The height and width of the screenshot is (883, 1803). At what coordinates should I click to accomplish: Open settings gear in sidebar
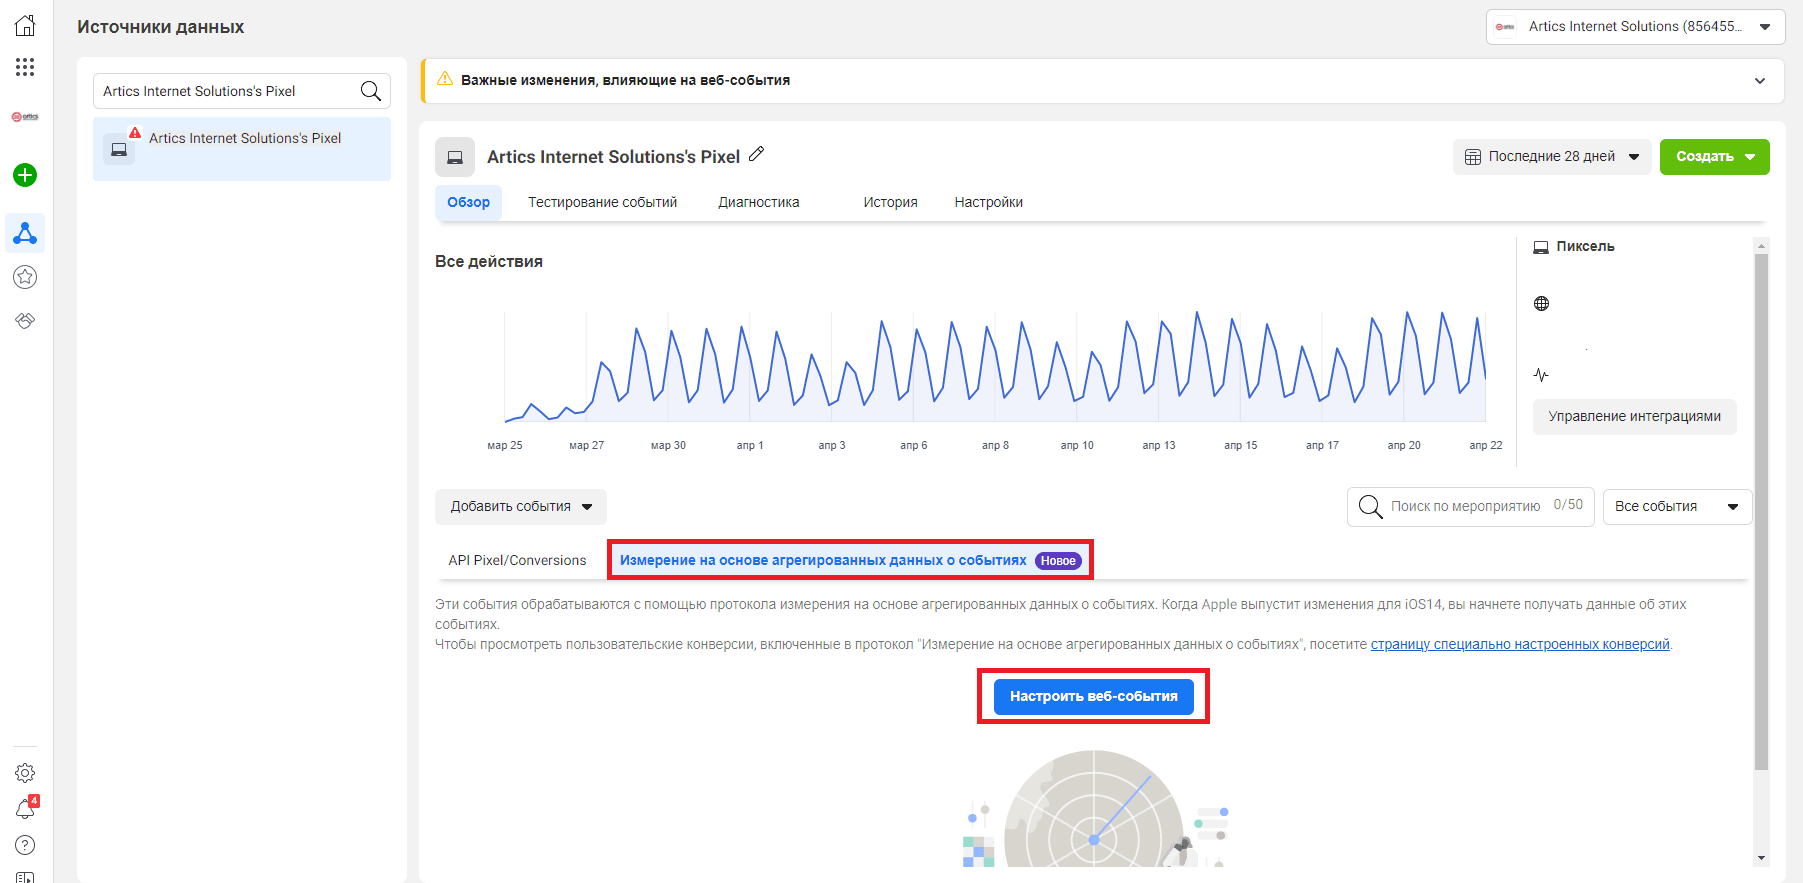(25, 773)
